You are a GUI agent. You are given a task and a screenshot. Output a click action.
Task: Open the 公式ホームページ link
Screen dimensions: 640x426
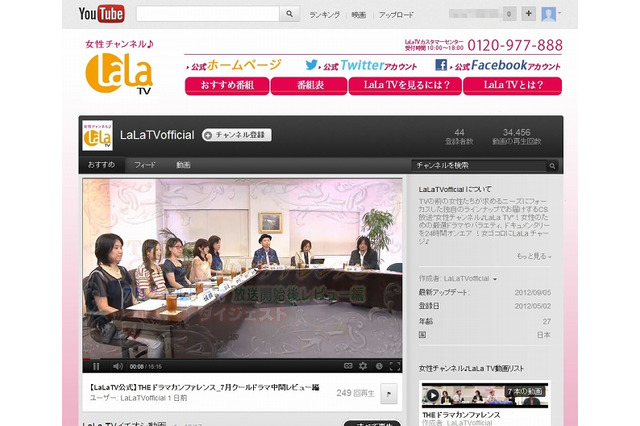pos(234,65)
